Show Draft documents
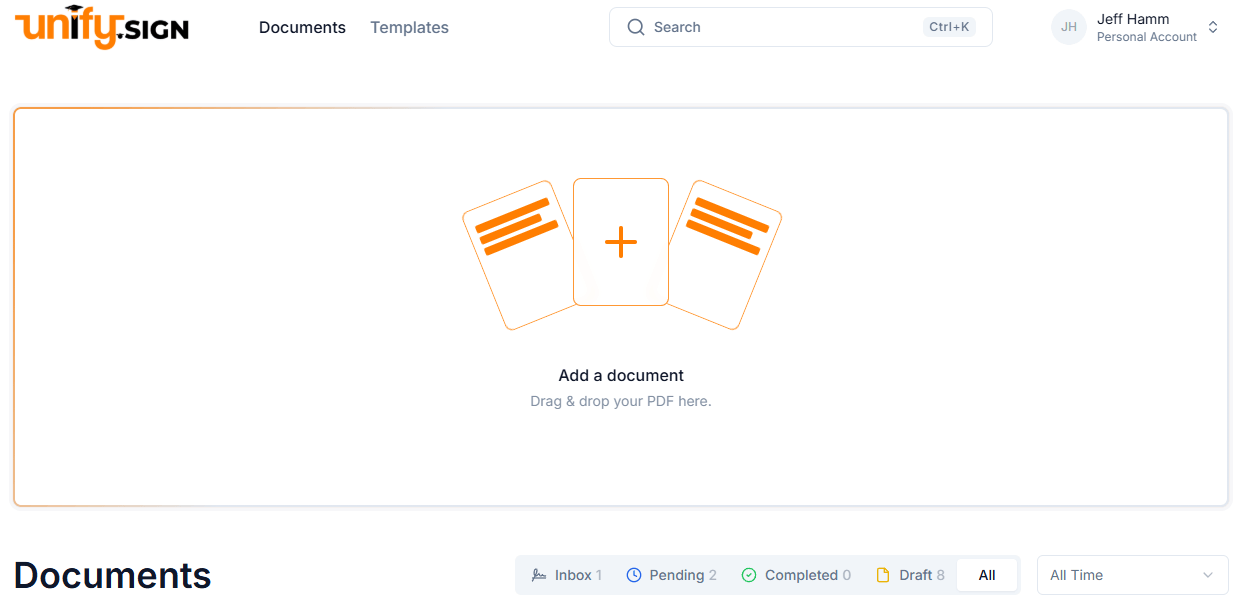 point(910,574)
